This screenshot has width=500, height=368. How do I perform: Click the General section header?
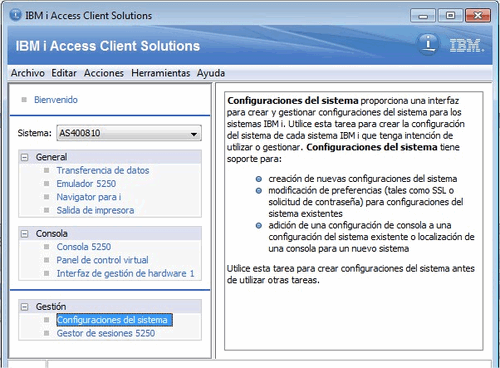(x=110, y=157)
